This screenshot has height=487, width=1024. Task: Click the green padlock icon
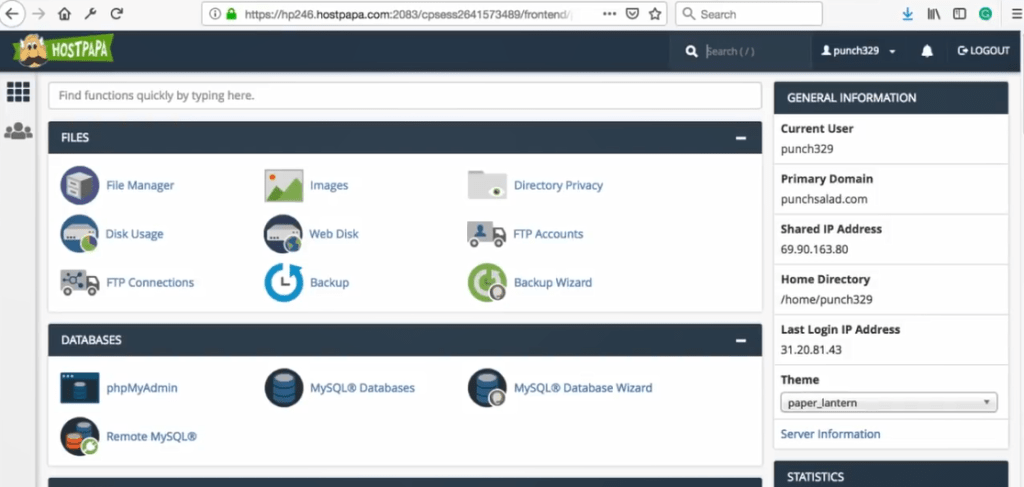pos(231,14)
